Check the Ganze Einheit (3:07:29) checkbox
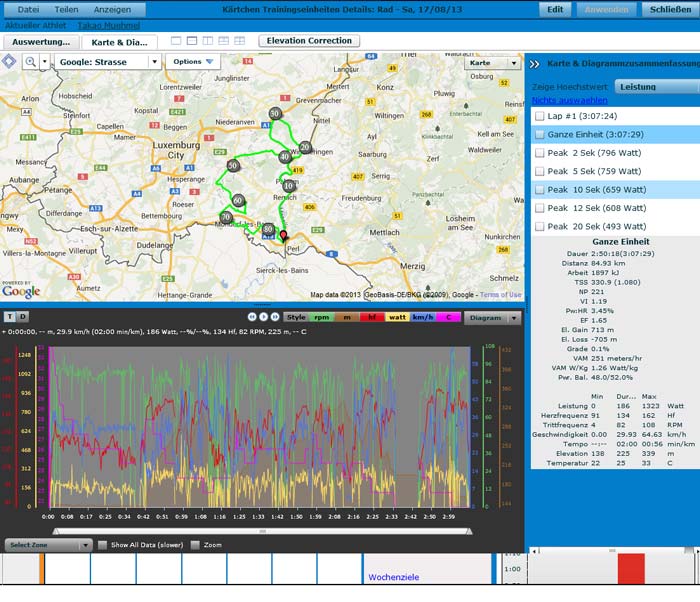The width and height of the screenshot is (700, 602). coord(539,134)
